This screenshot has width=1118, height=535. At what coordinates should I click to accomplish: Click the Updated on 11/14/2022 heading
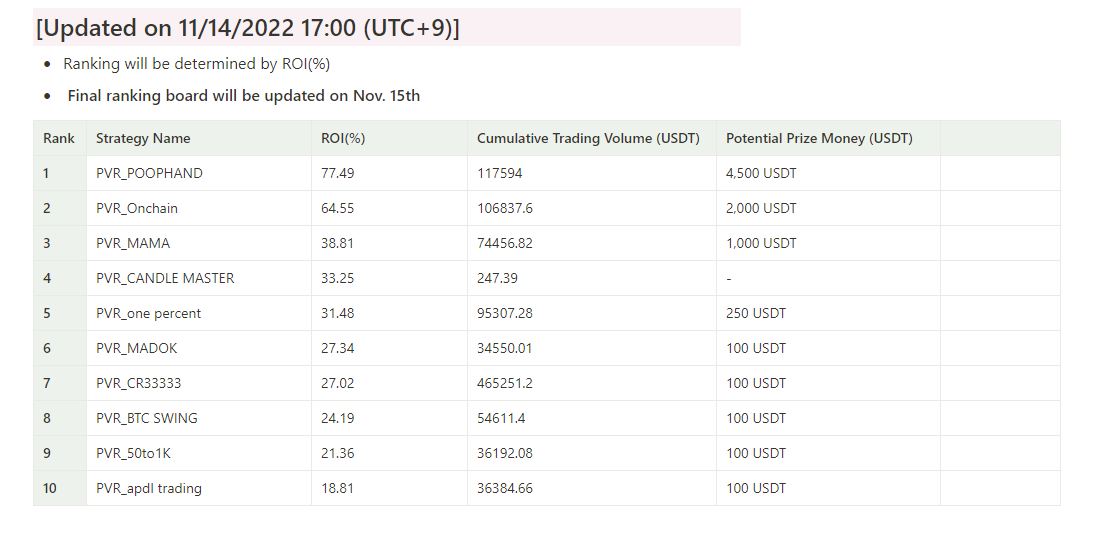tap(248, 28)
